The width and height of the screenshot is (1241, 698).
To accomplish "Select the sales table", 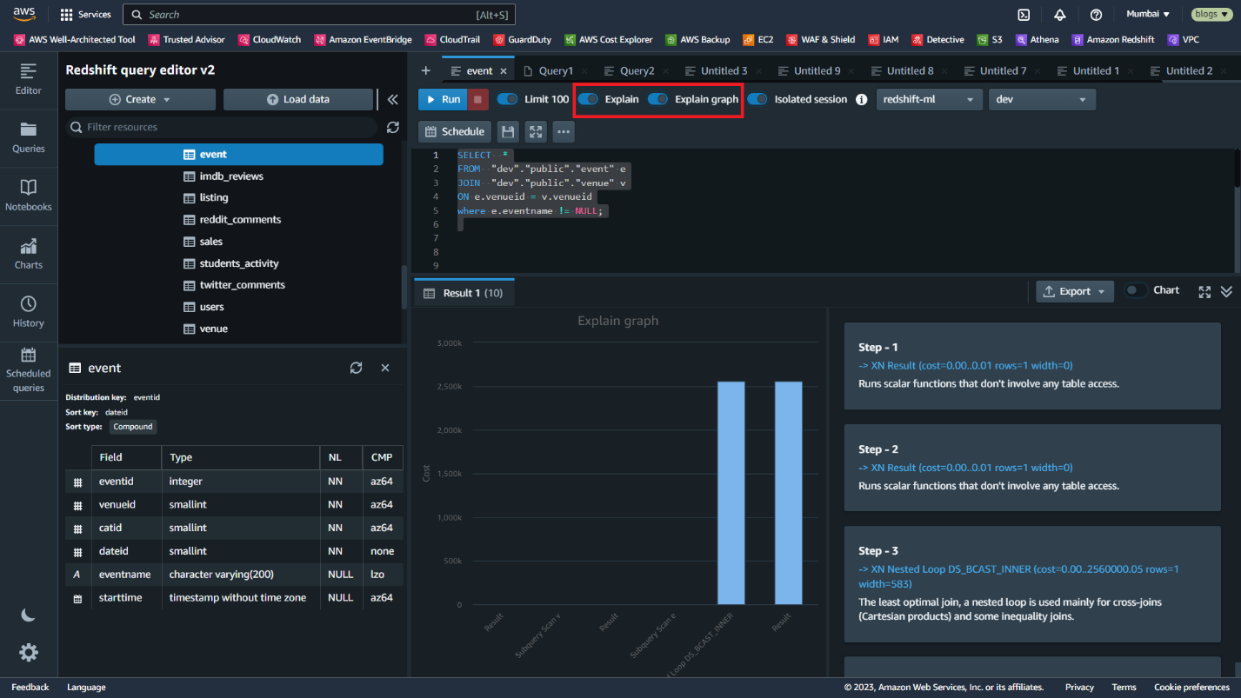I will pyautogui.click(x=210, y=241).
